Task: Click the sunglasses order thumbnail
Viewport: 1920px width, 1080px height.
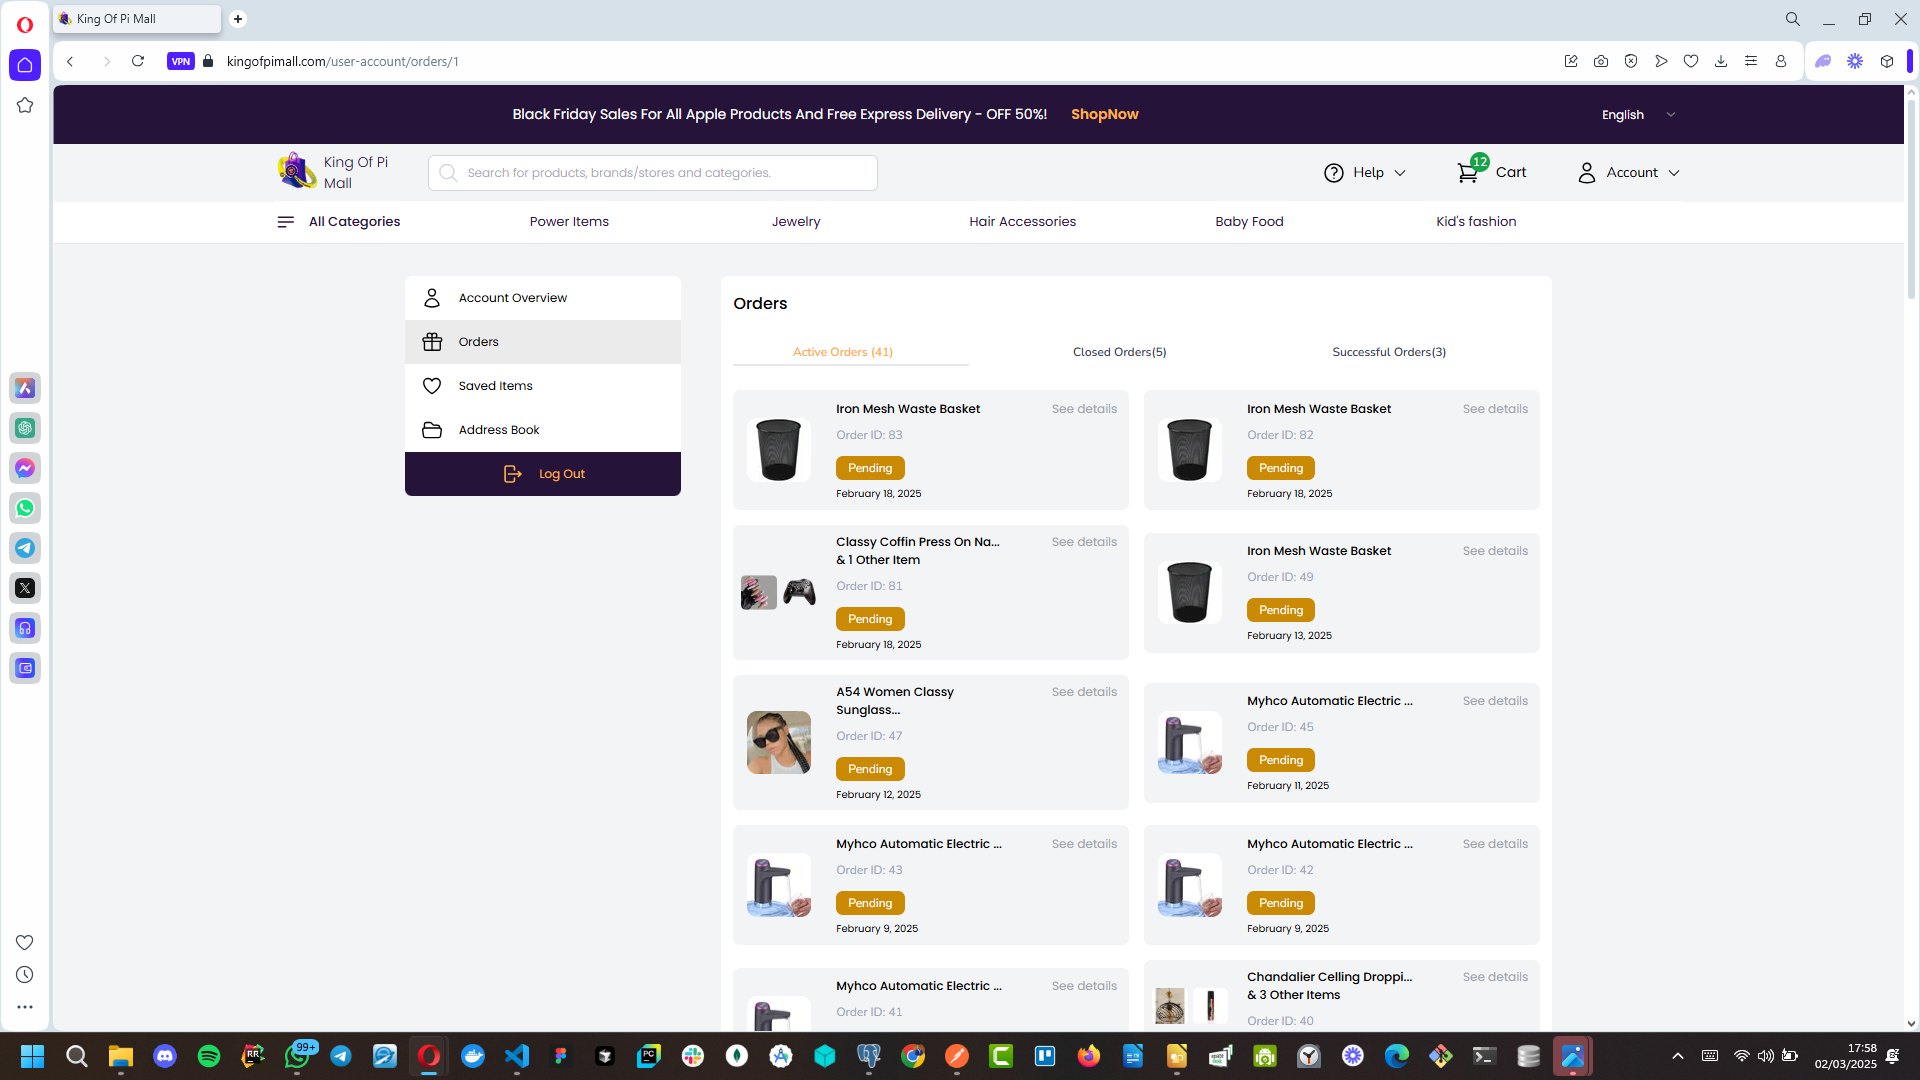Action: pos(778,742)
